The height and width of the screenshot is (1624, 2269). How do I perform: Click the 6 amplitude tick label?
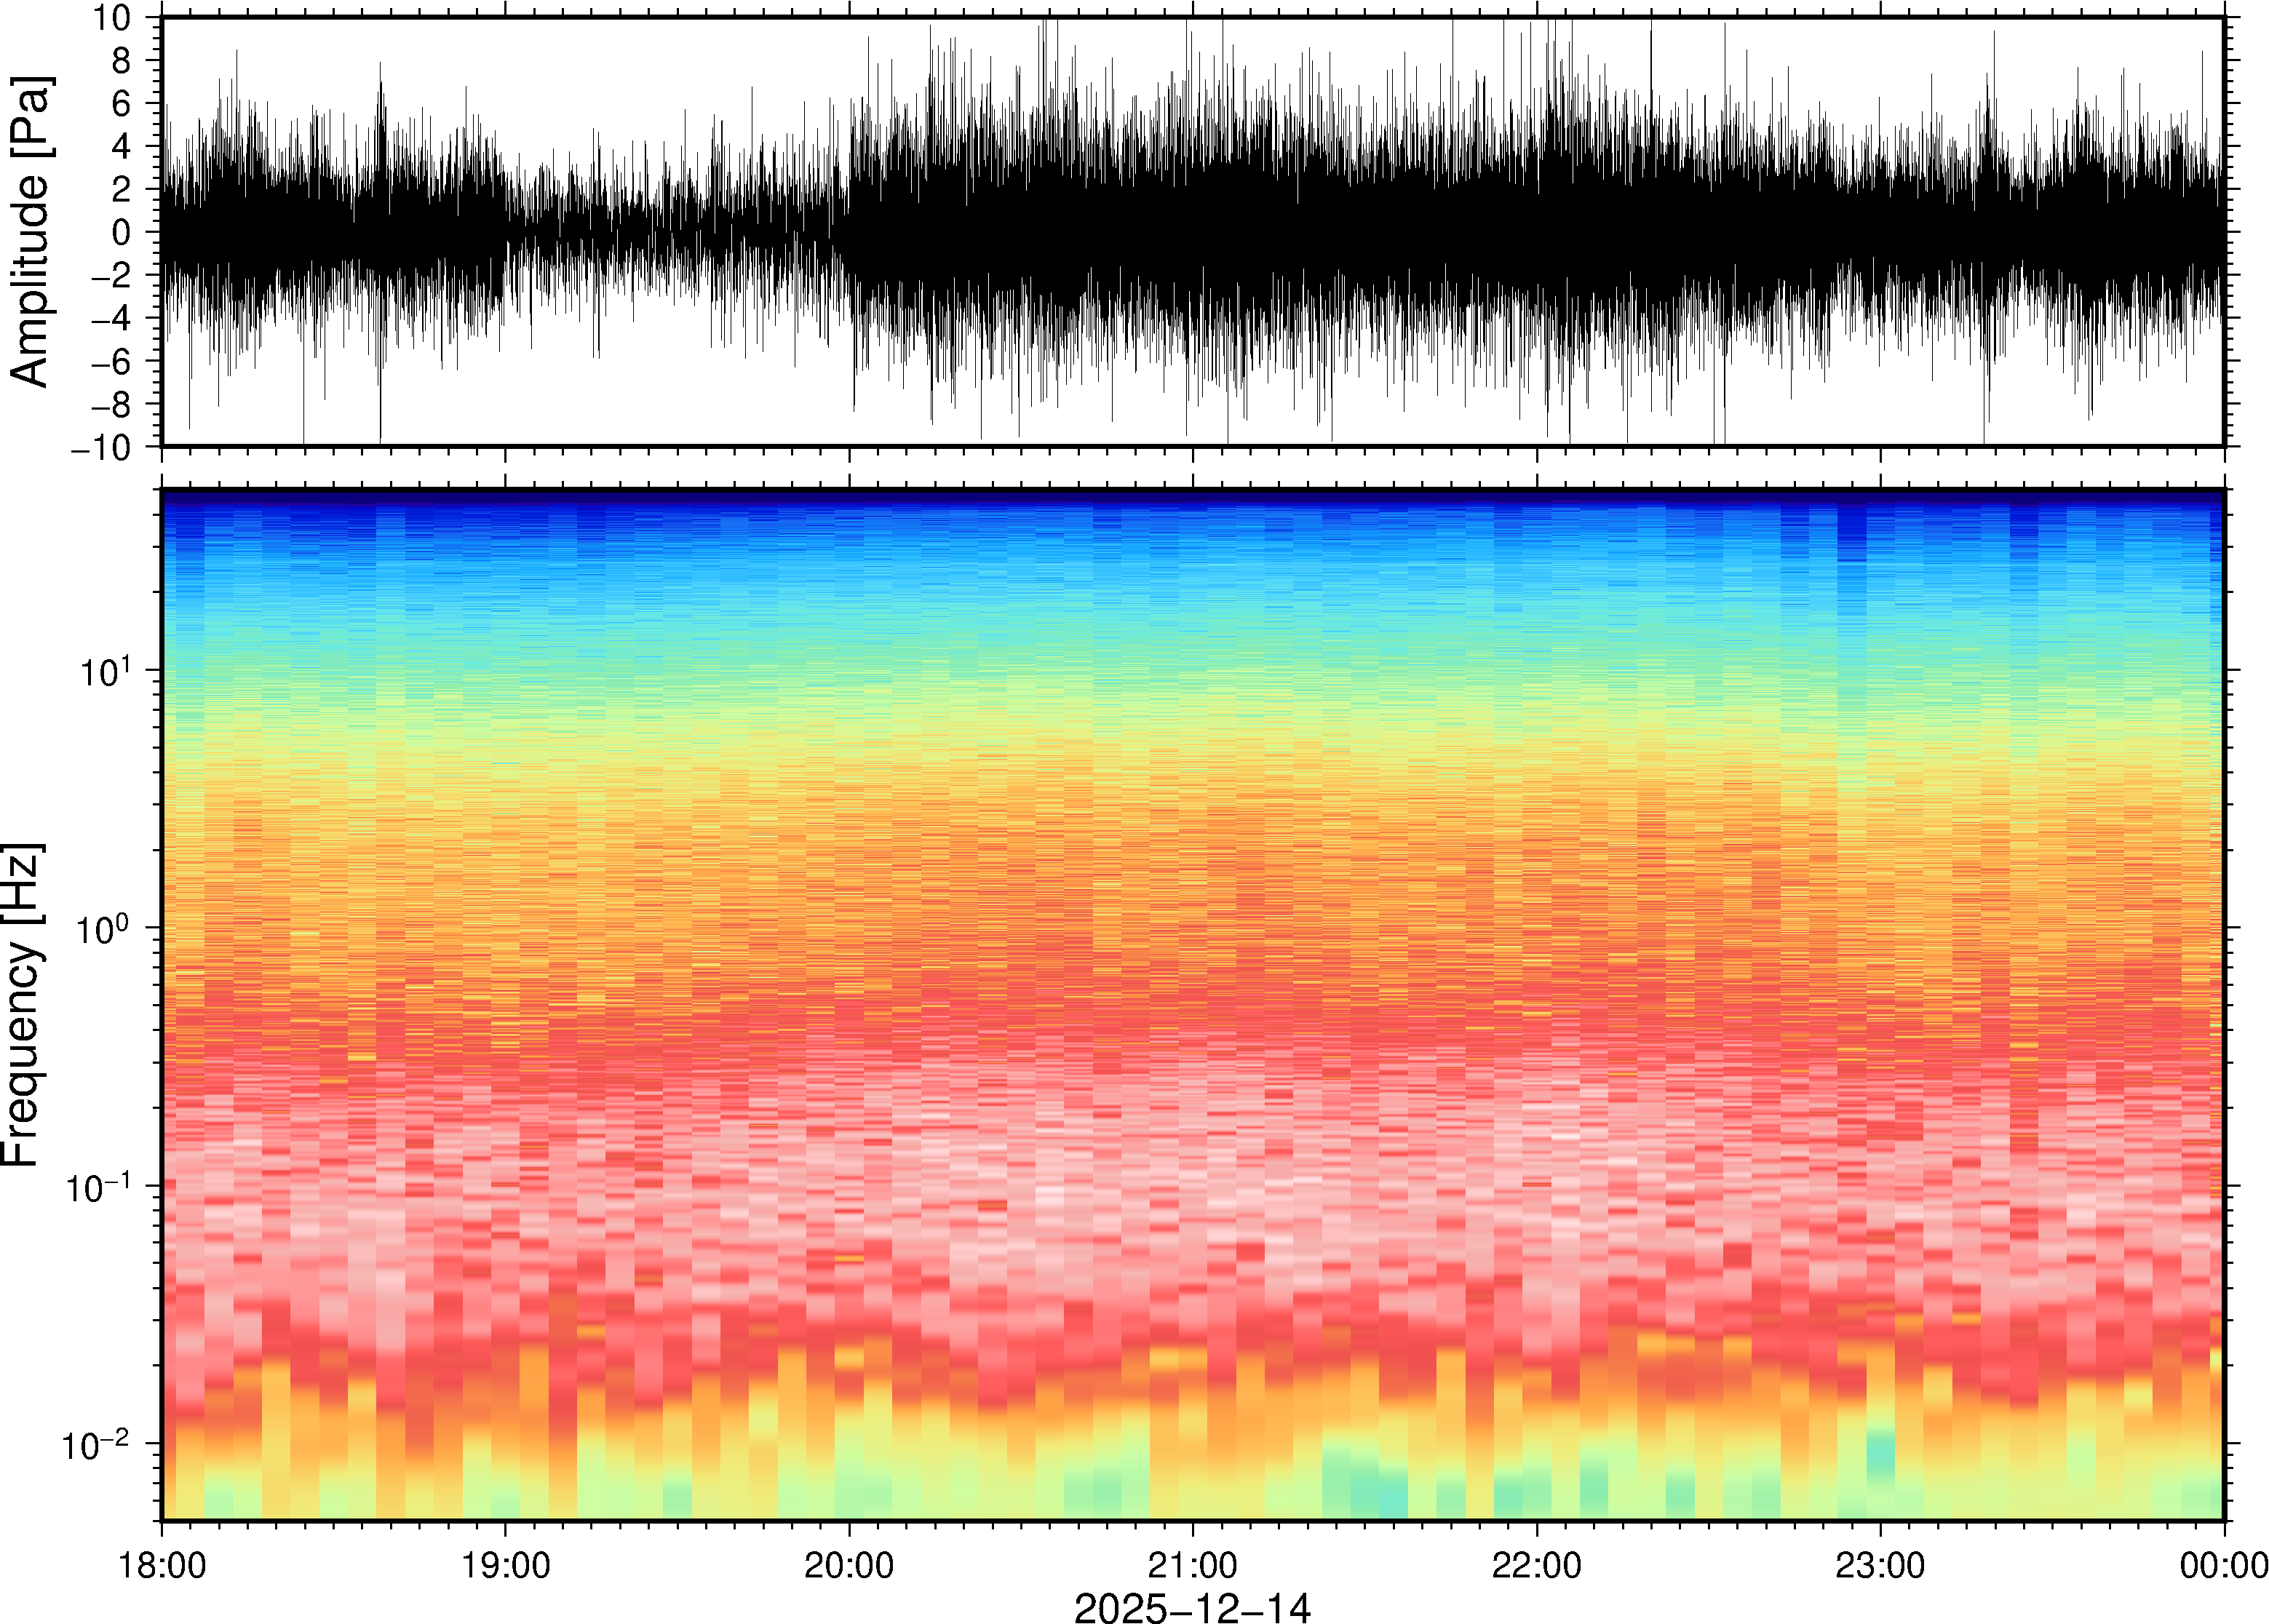122,103
